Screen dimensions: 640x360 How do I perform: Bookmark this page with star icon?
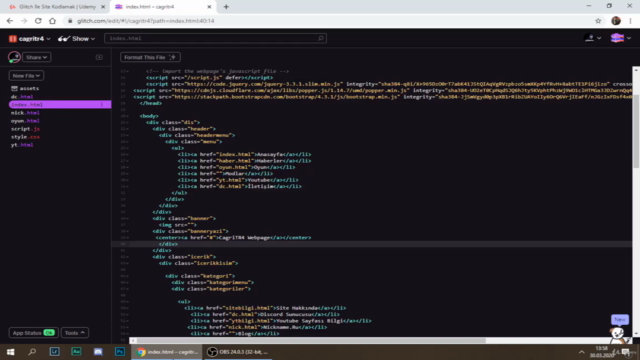pyautogui.click(x=598, y=21)
